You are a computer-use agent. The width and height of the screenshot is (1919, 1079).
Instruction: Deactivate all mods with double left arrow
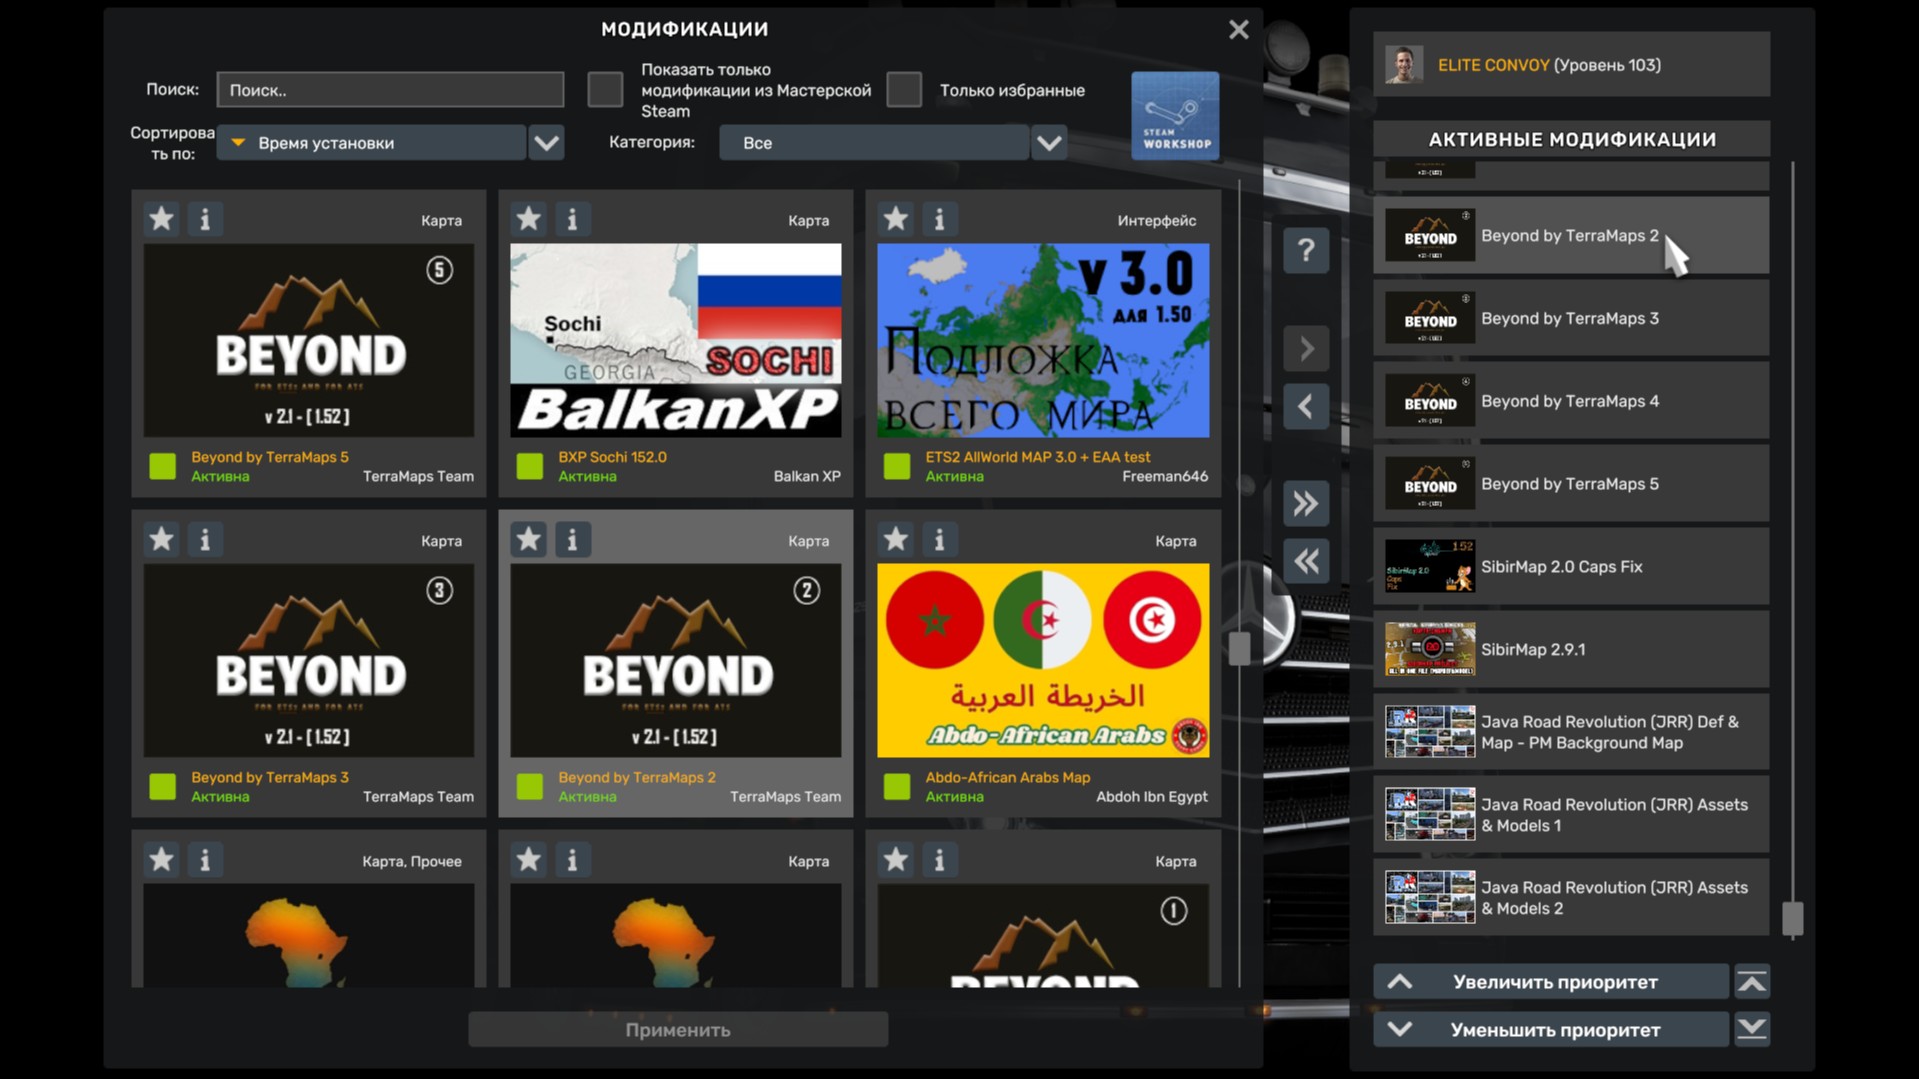1306,561
